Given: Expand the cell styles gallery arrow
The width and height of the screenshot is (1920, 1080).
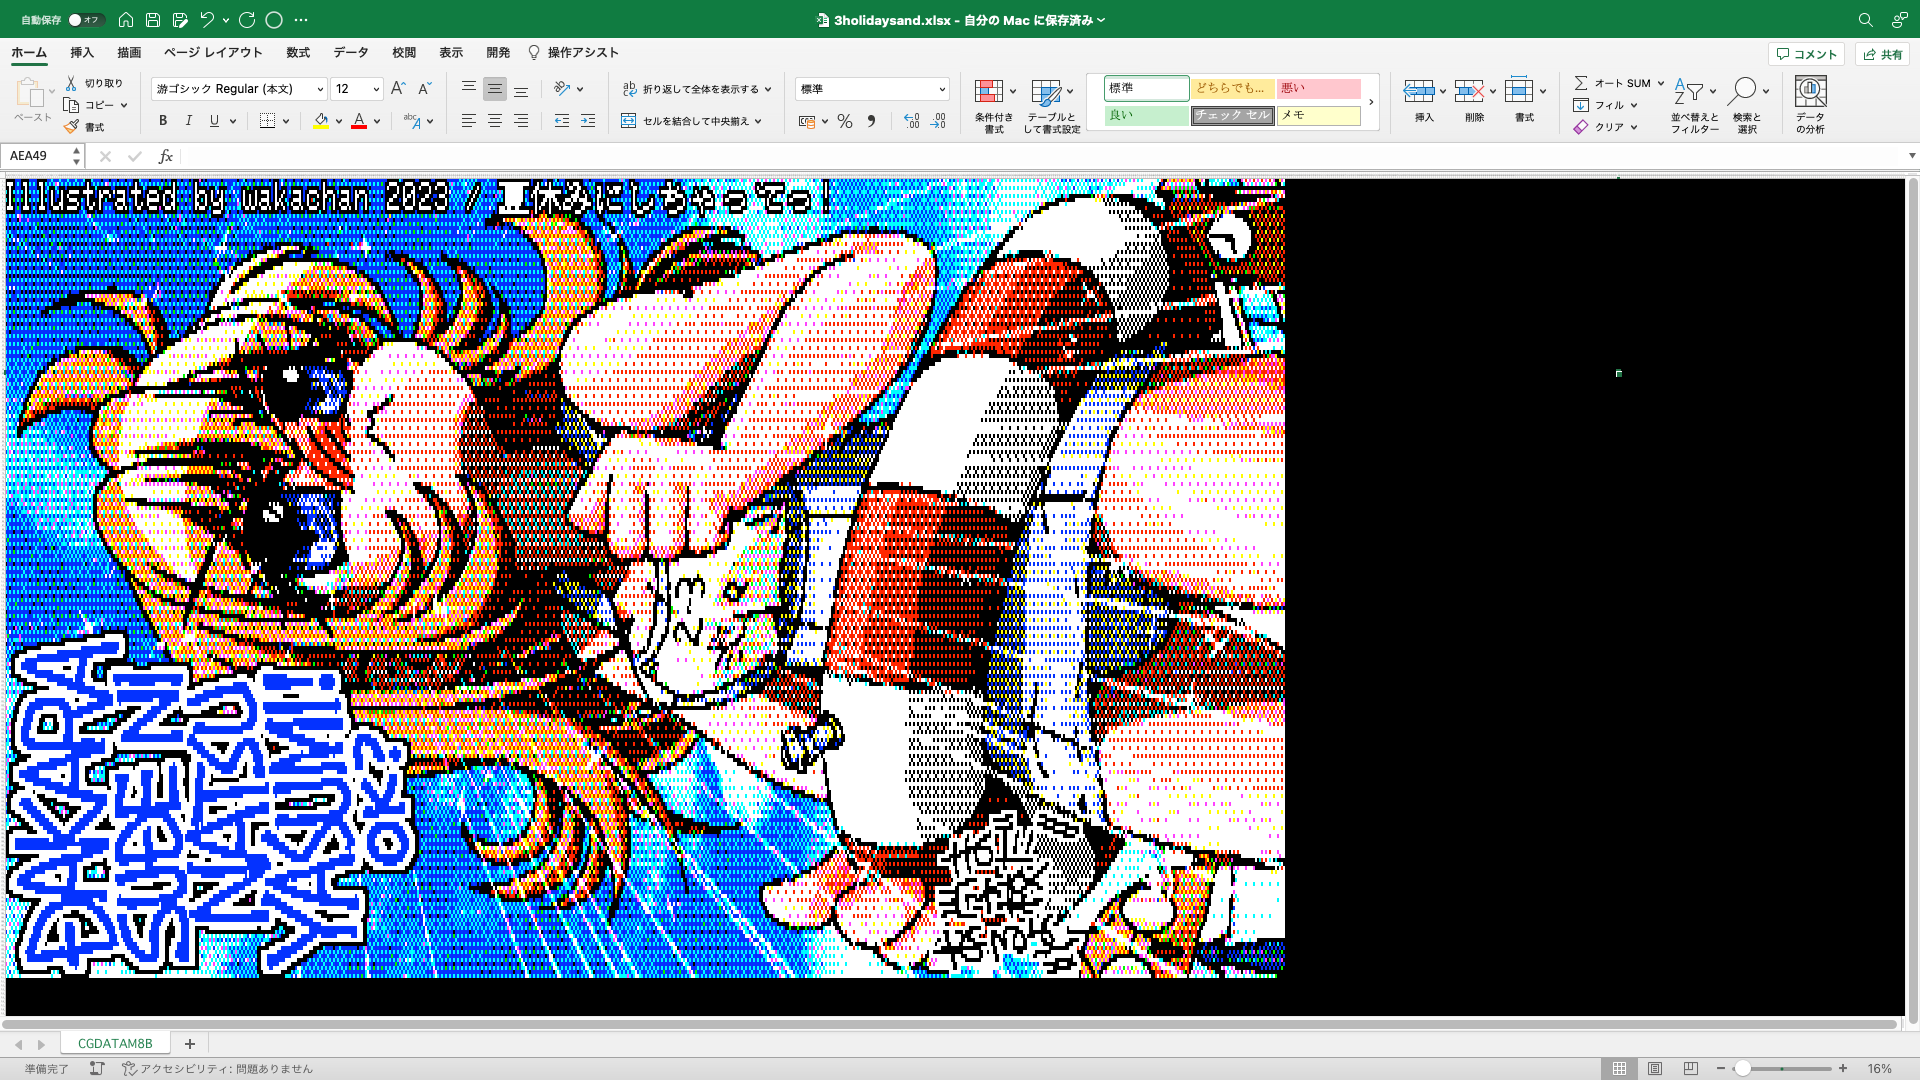Looking at the screenshot, I should [x=1371, y=102].
